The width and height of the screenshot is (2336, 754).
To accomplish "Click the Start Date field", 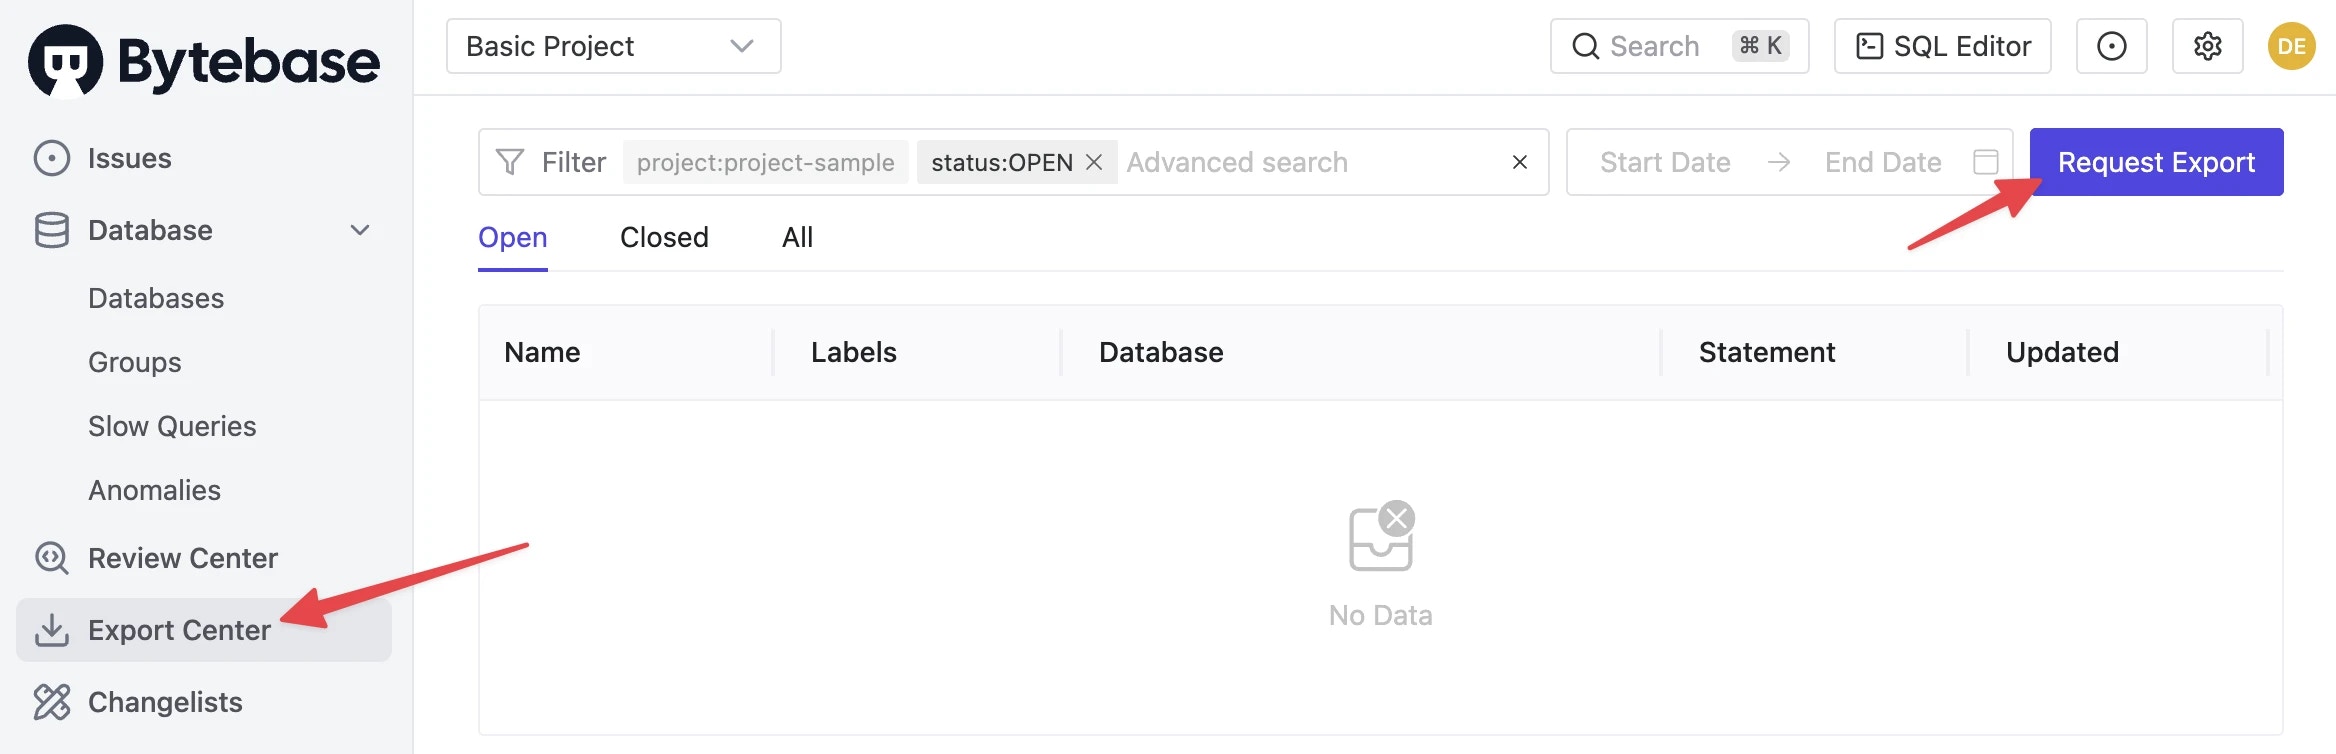I will (1665, 162).
